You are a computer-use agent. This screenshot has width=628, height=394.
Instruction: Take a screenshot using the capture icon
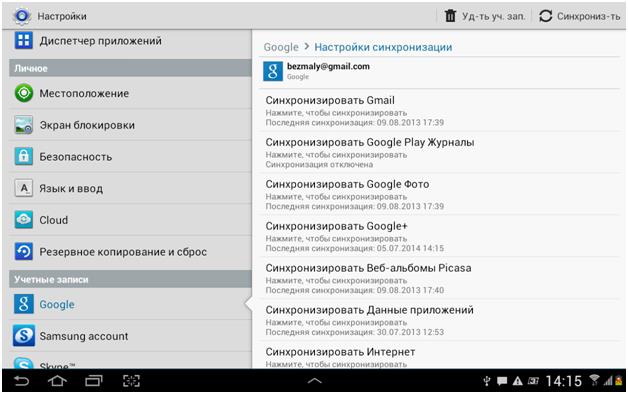pos(131,381)
